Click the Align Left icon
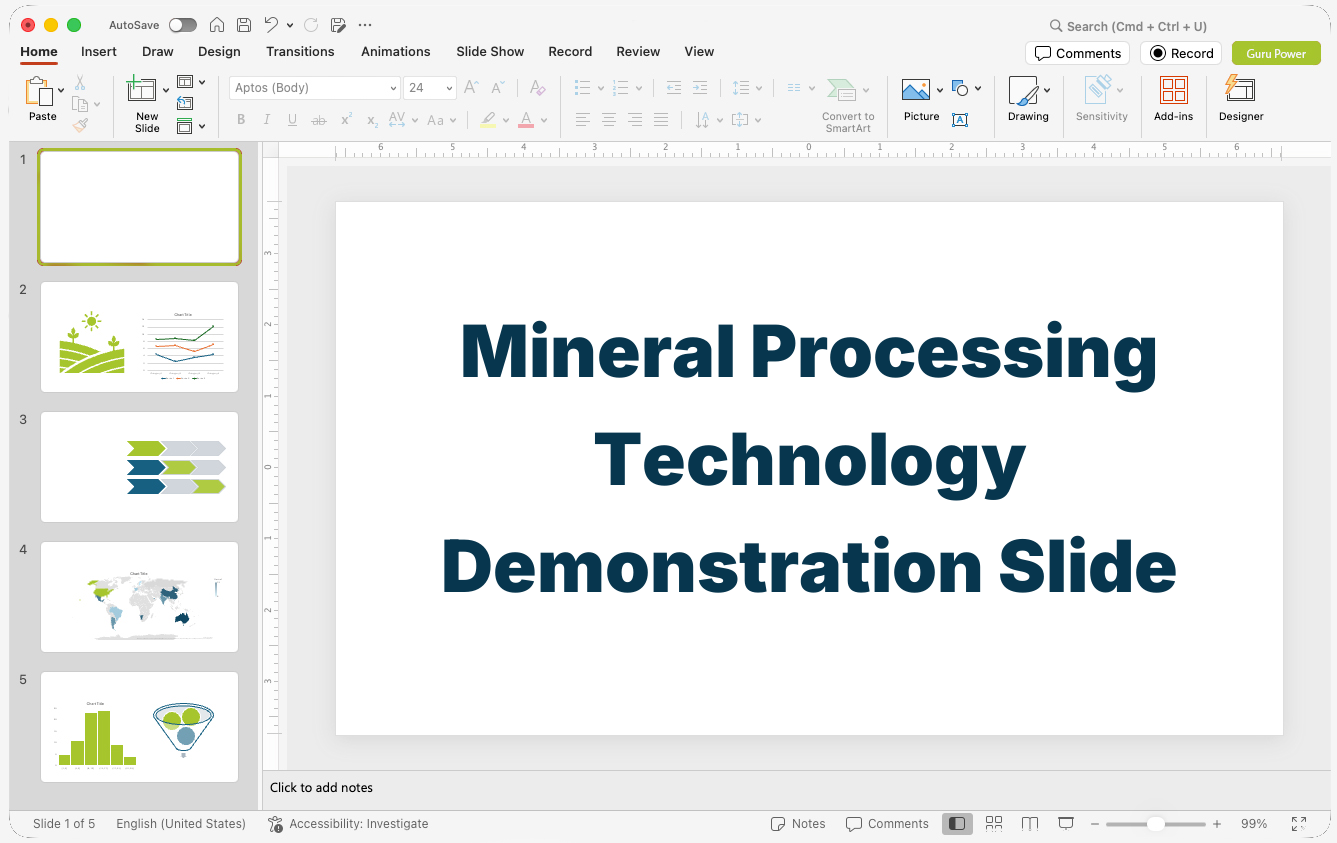Image resolution: width=1337 pixels, height=843 pixels. pos(583,120)
